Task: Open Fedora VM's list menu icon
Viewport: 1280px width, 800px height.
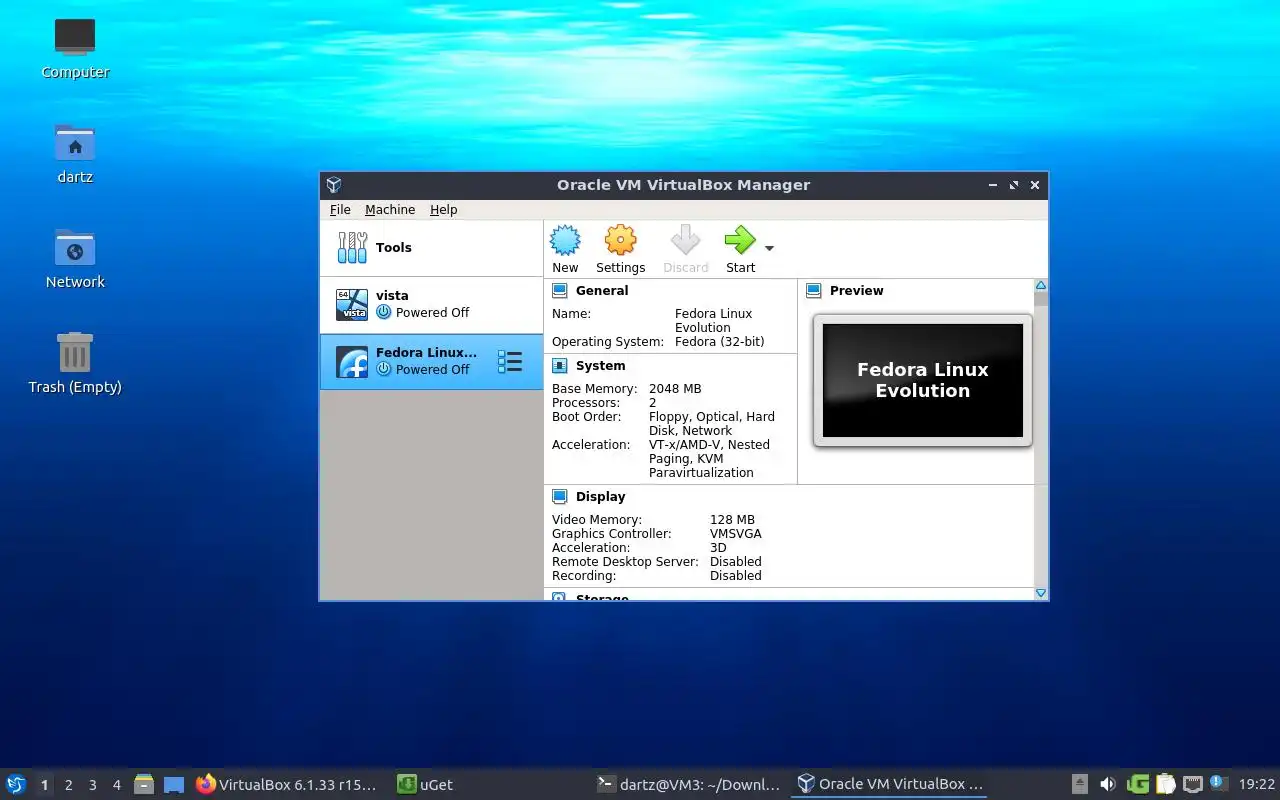Action: (510, 361)
